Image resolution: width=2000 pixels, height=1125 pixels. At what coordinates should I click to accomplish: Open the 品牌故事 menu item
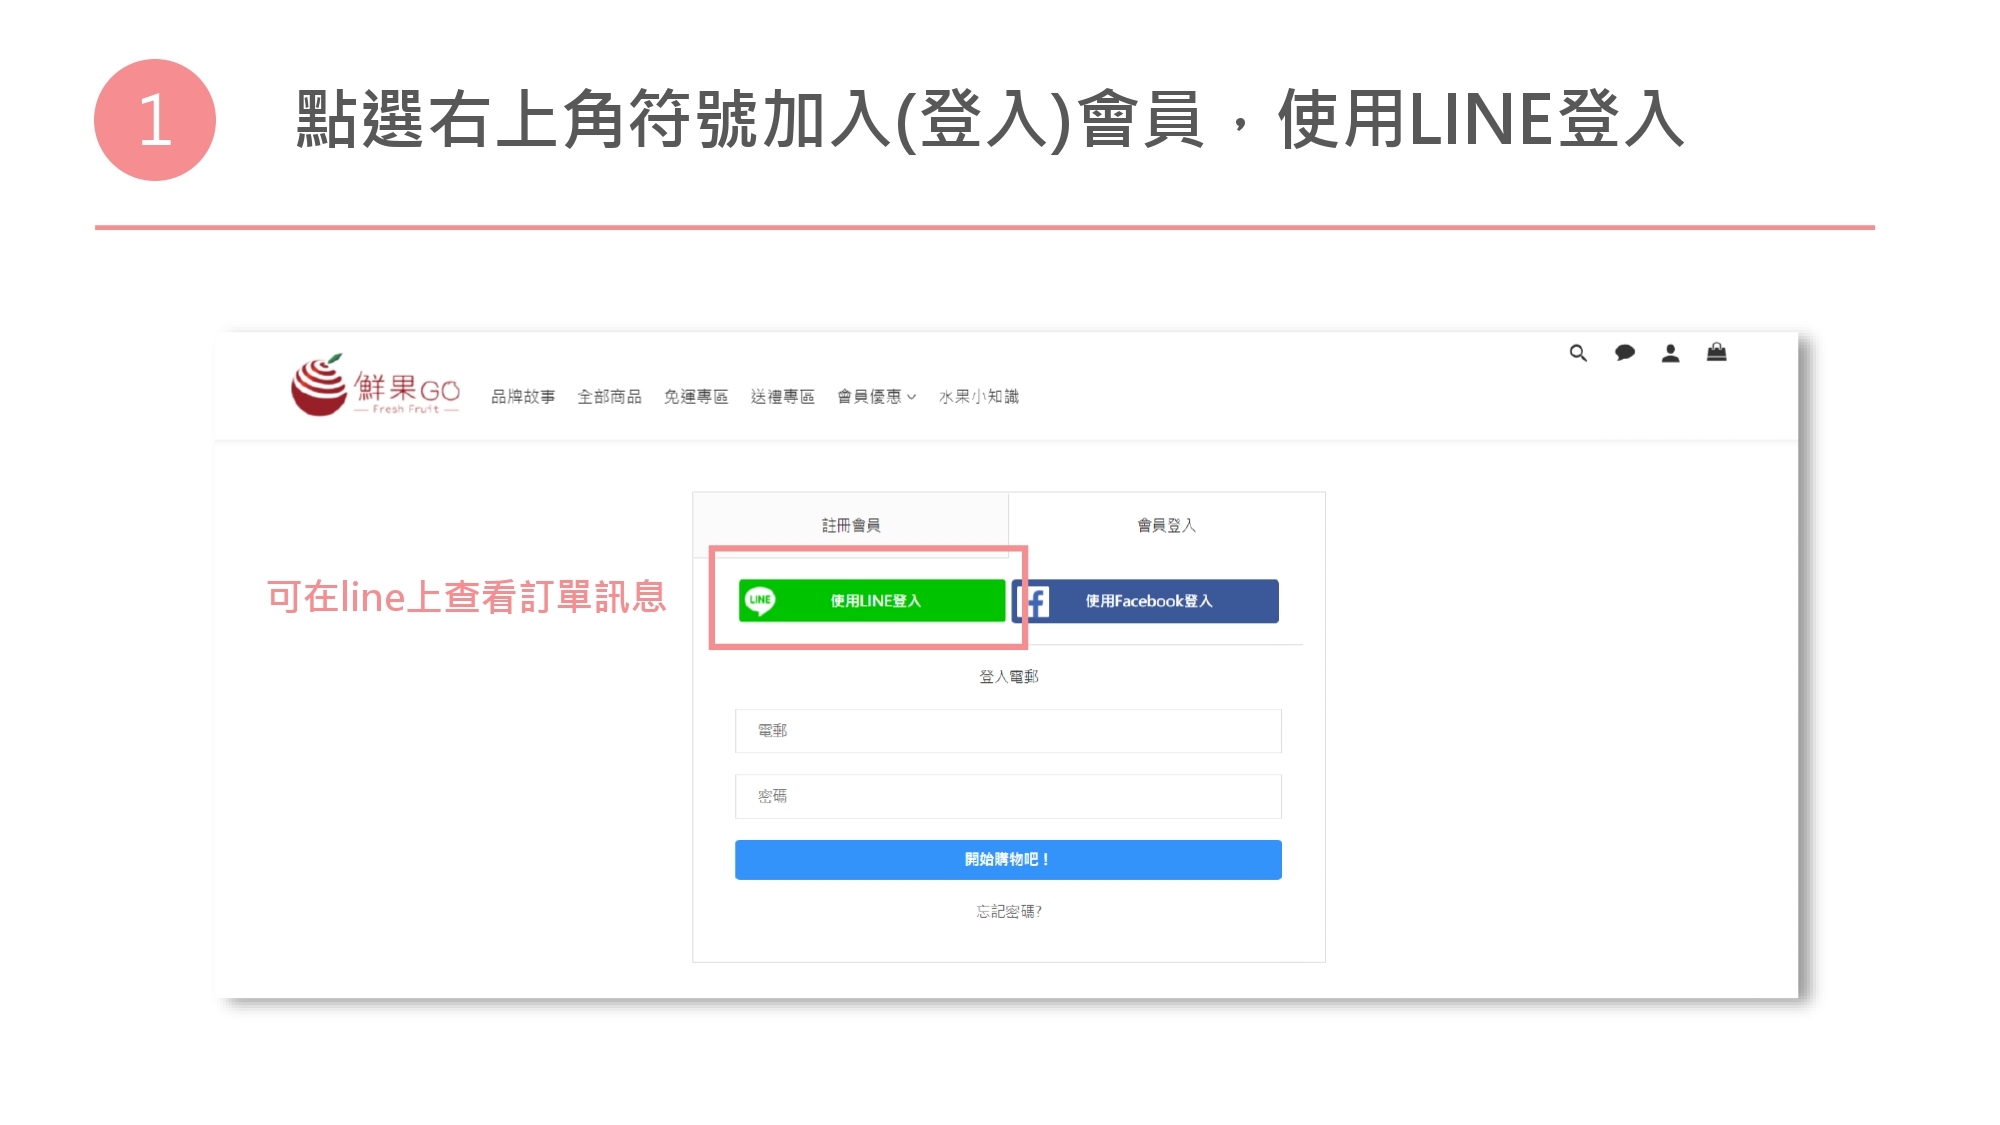coord(522,397)
